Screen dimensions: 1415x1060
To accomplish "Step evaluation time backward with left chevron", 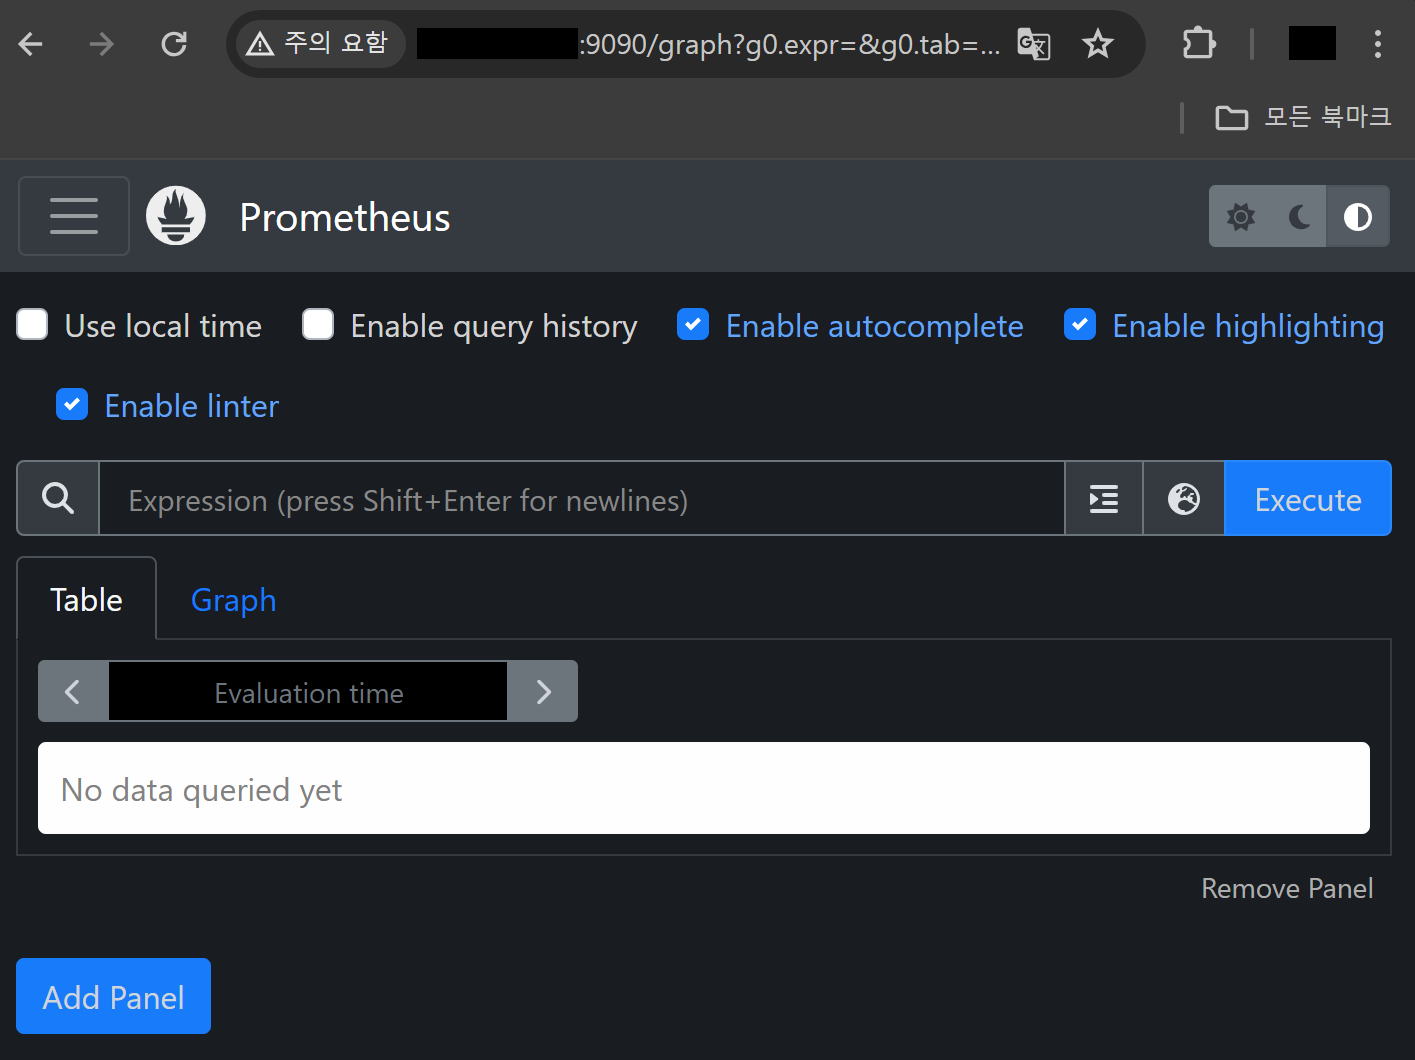I will (x=73, y=691).
